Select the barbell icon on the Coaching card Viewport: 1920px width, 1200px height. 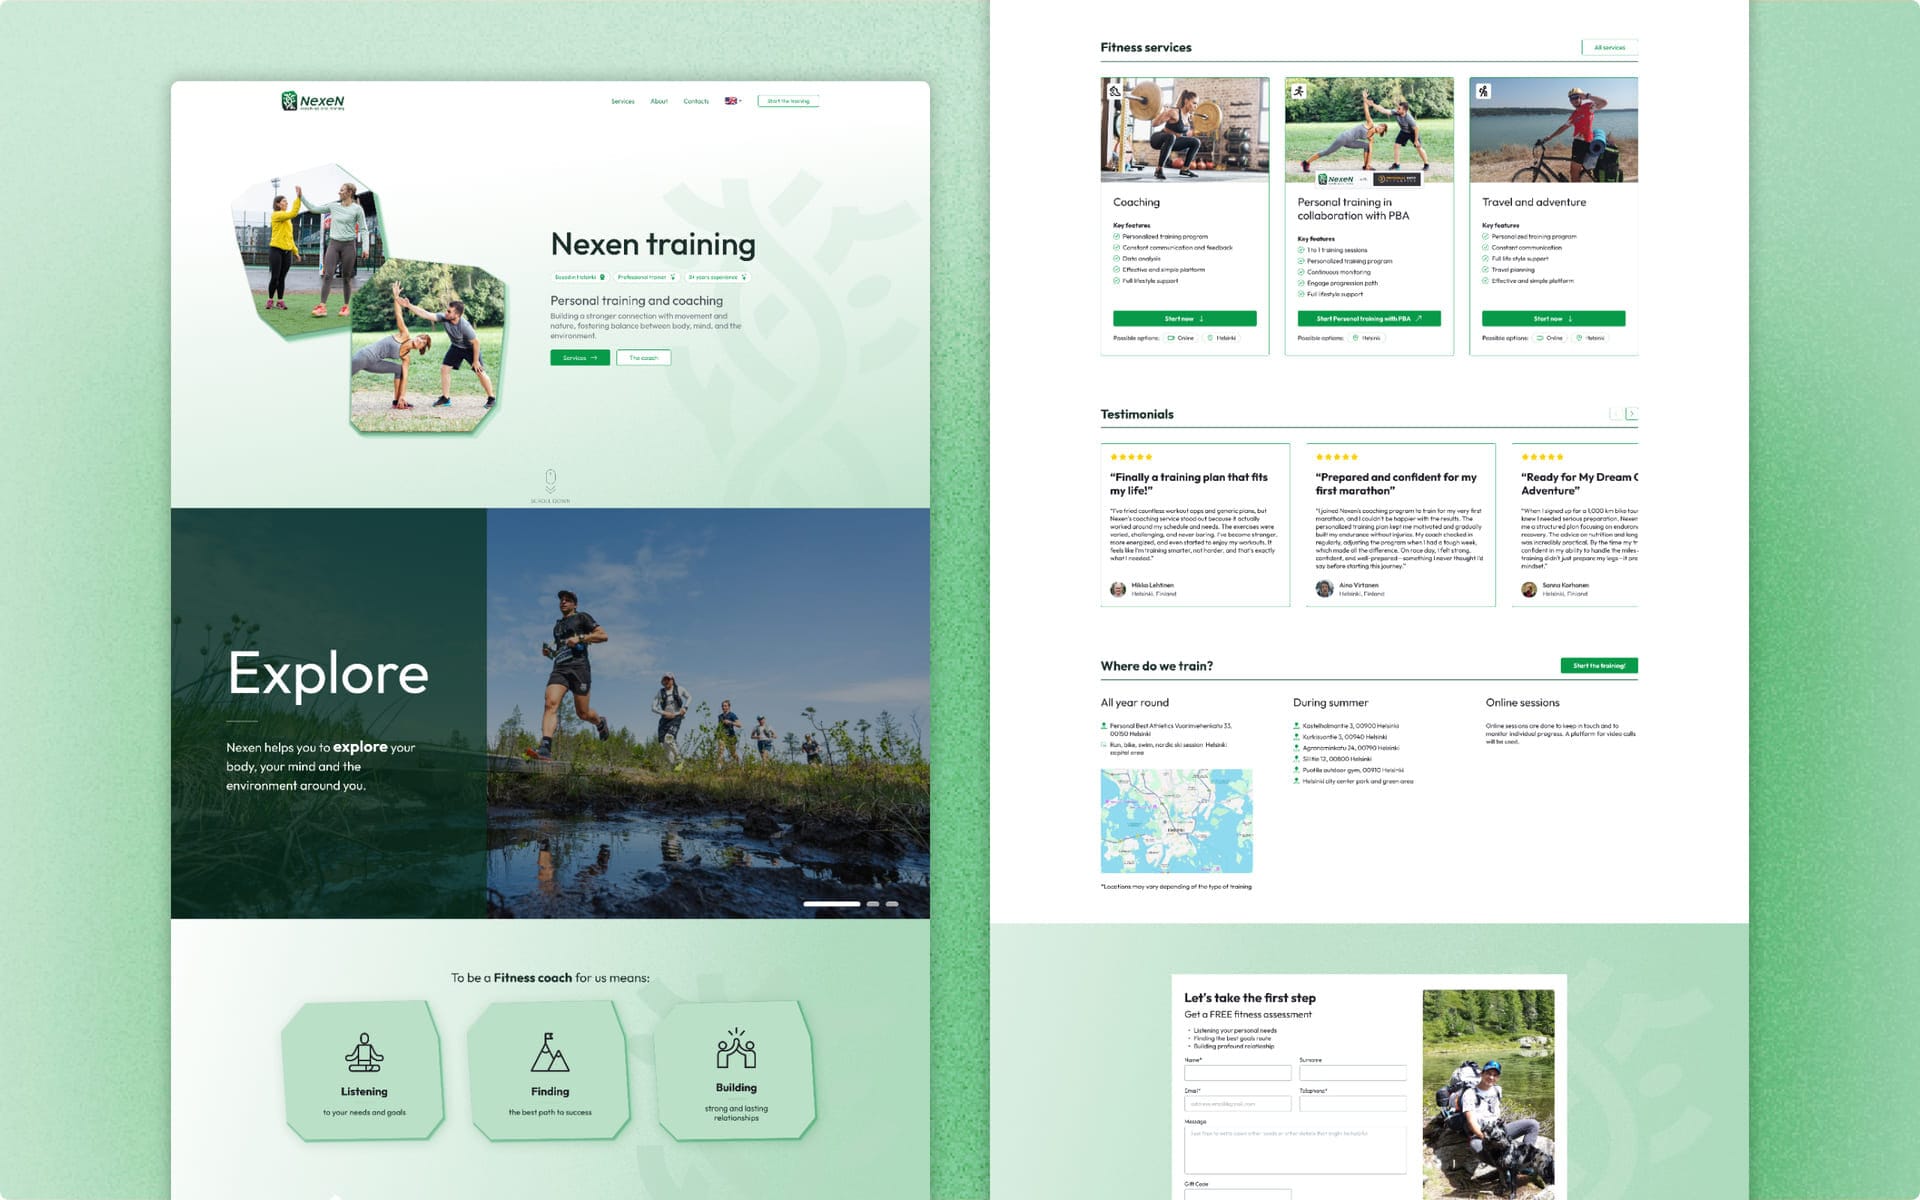[1117, 91]
